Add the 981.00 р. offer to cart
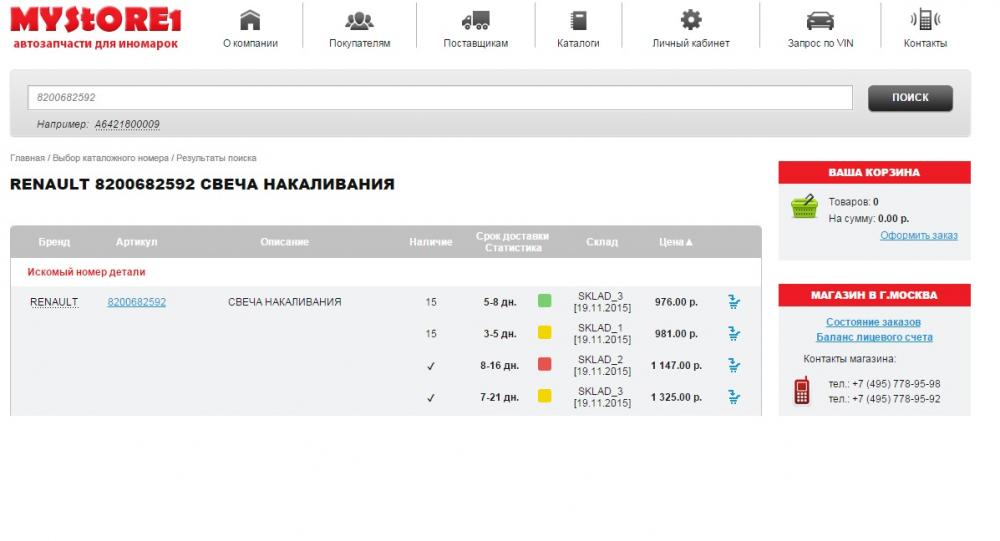Viewport: 1000px width, 541px height. [734, 334]
